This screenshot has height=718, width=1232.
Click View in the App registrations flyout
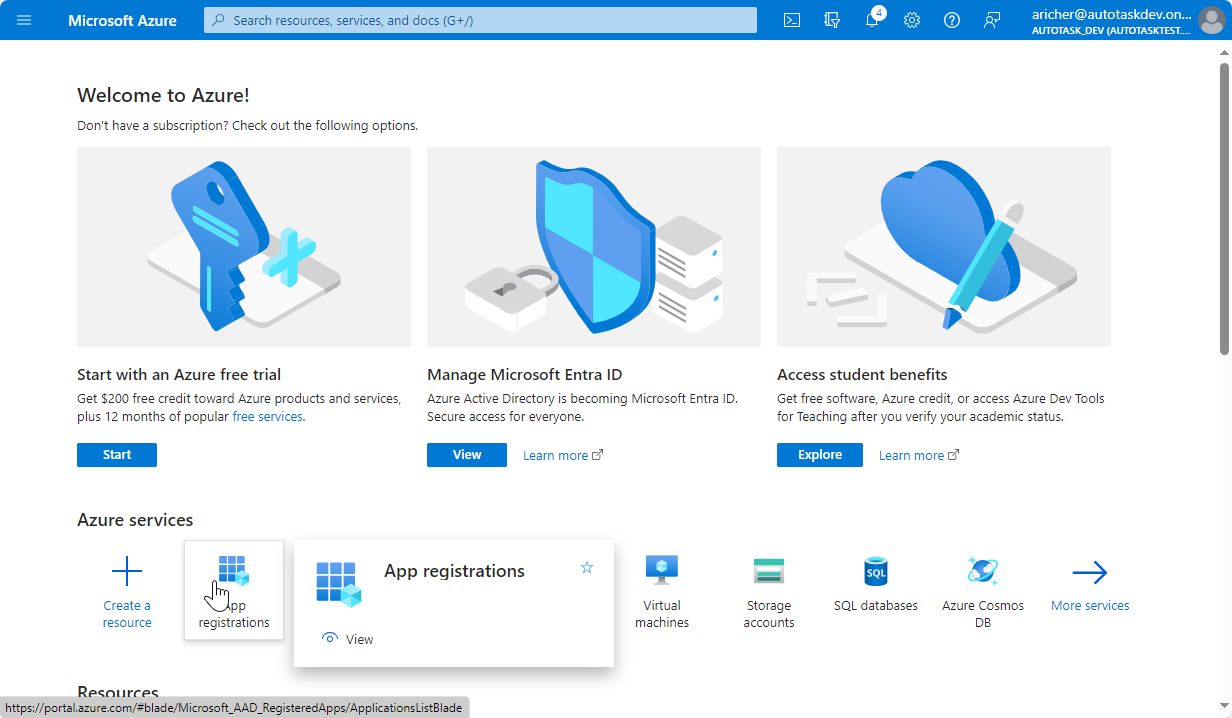(349, 639)
